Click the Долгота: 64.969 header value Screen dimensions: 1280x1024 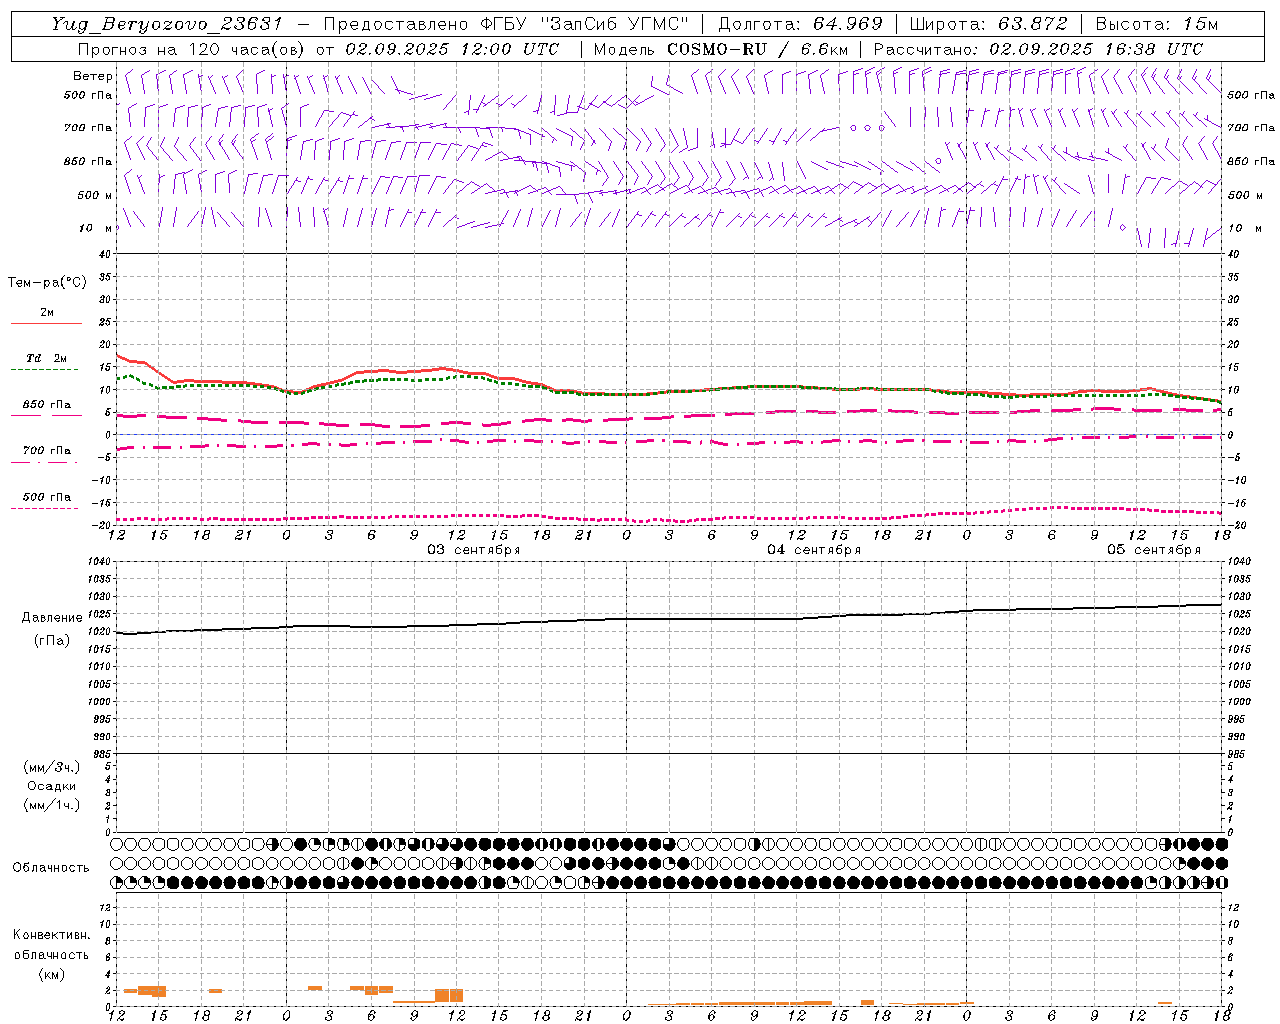(800, 24)
